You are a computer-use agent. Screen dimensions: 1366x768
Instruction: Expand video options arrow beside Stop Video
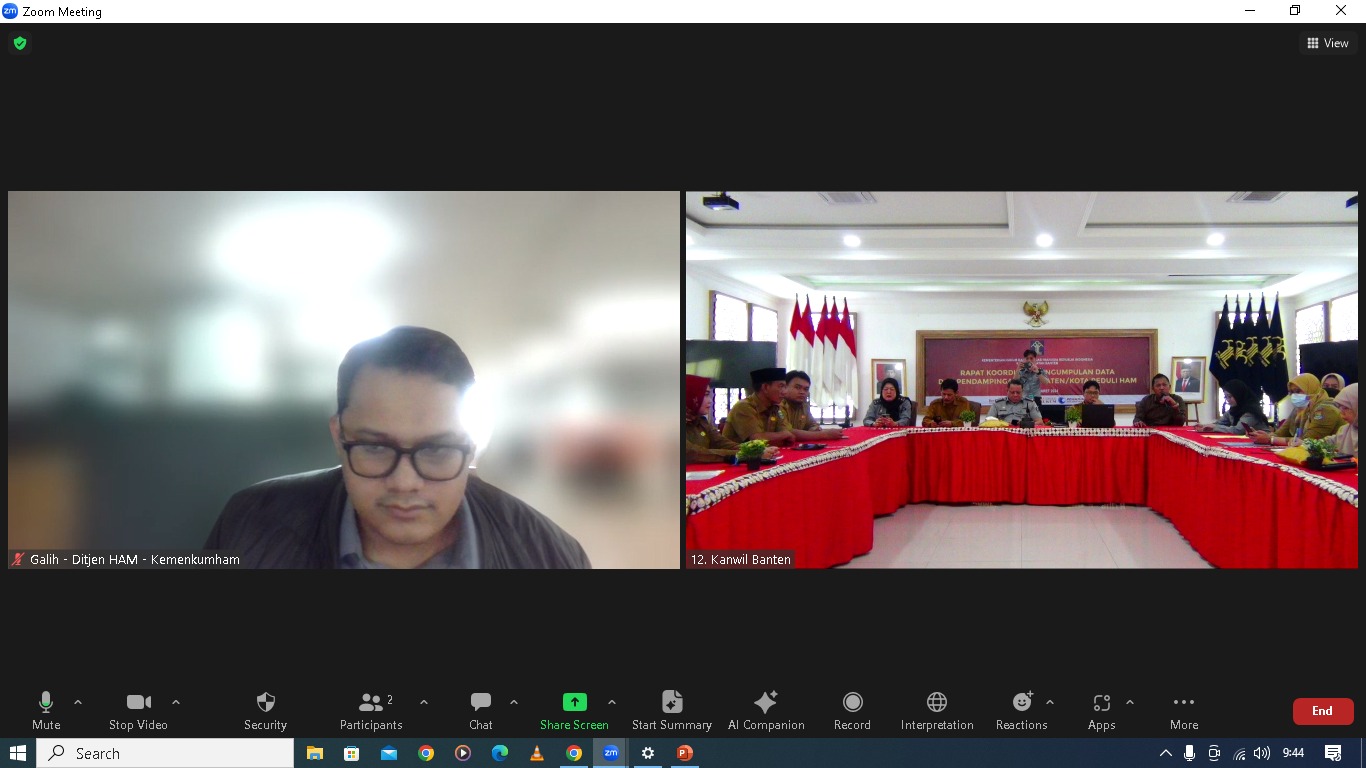(176, 702)
